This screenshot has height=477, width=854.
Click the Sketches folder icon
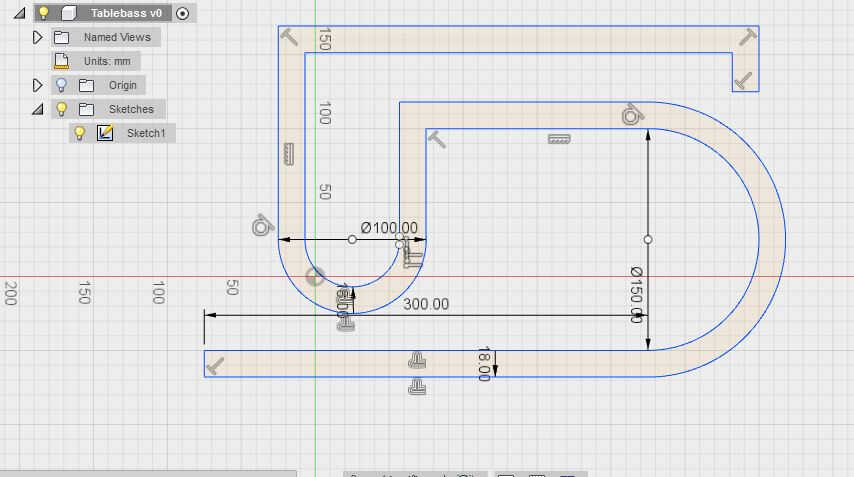(86, 109)
